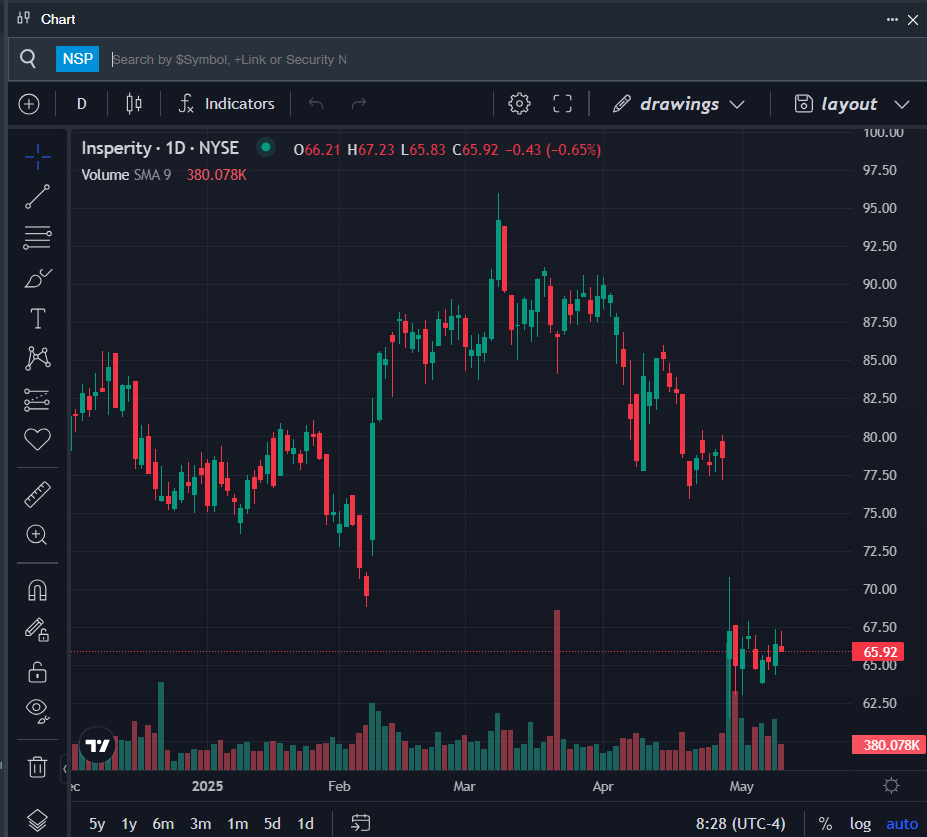The image size is (927, 837).
Task: Click the redo arrow
Action: pyautogui.click(x=359, y=104)
